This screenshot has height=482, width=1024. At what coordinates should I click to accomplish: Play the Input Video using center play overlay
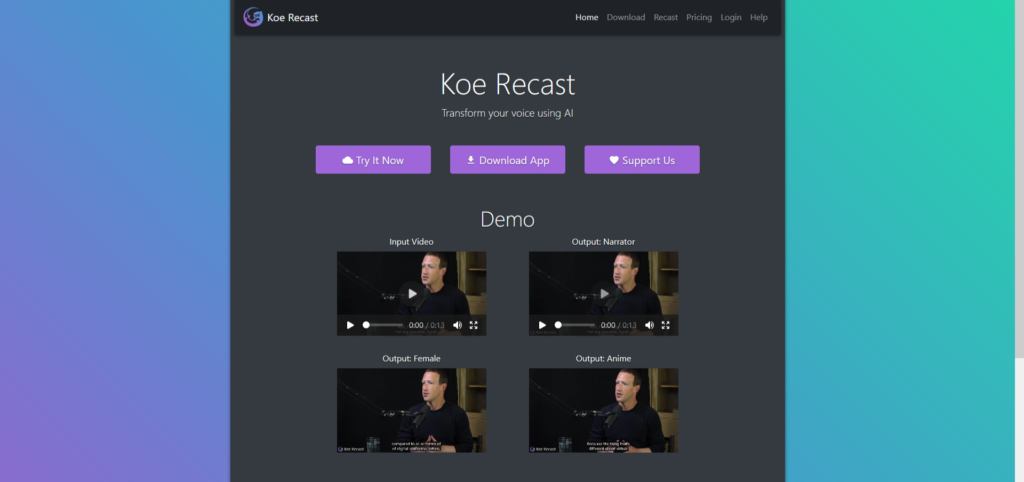(x=412, y=294)
